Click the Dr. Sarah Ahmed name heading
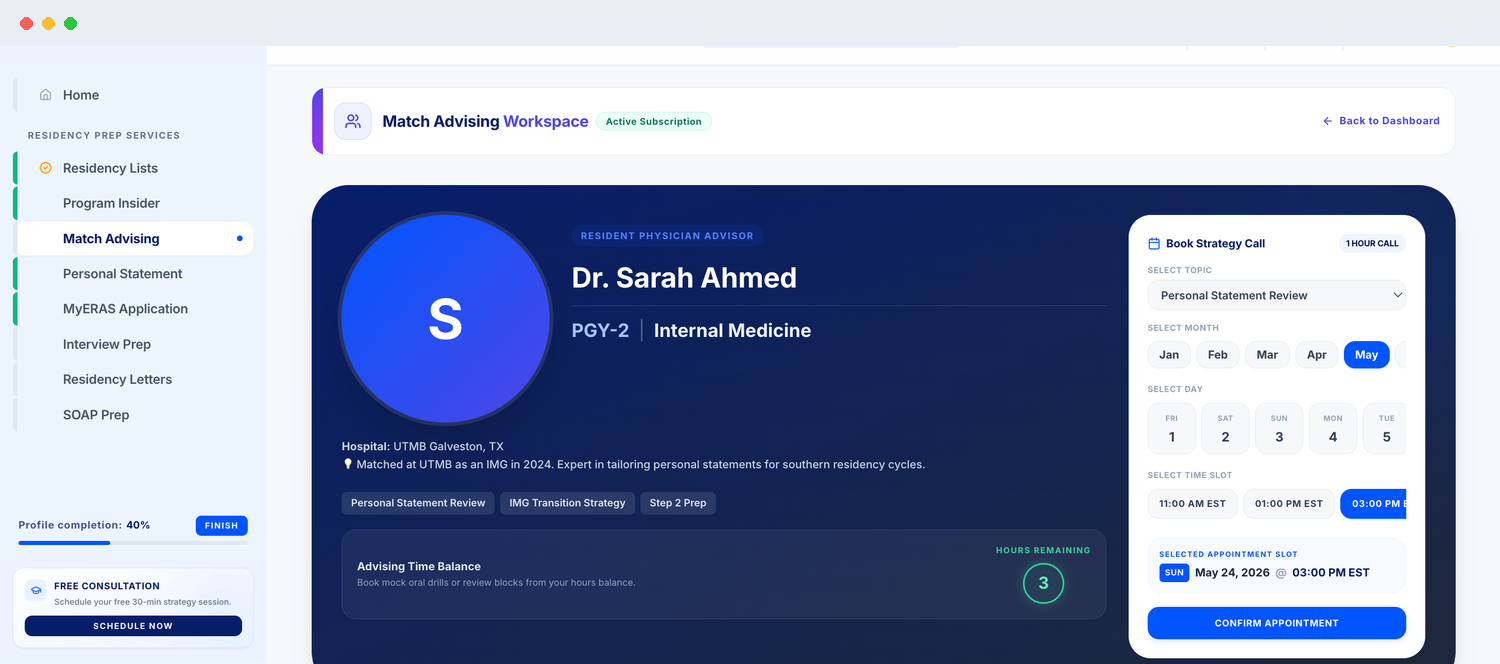 click(684, 277)
